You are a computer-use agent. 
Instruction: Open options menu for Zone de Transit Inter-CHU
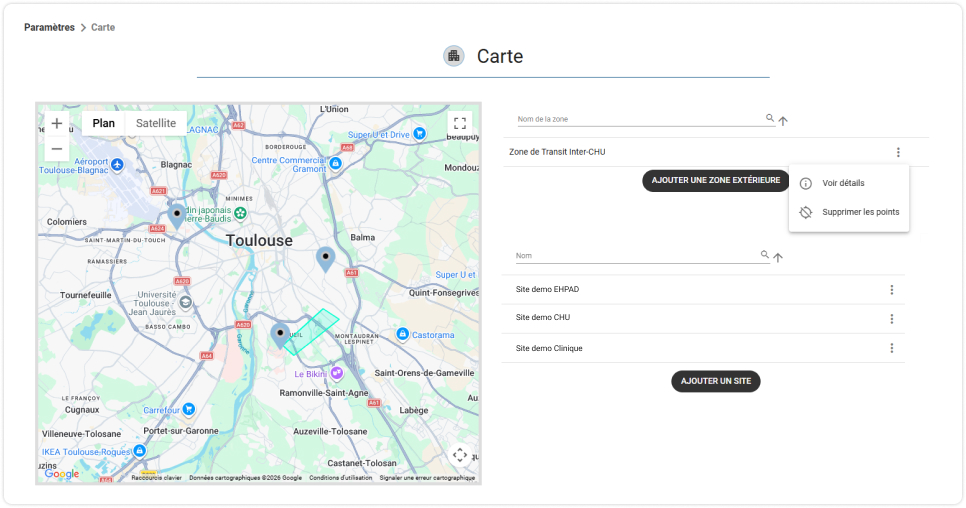(x=898, y=152)
